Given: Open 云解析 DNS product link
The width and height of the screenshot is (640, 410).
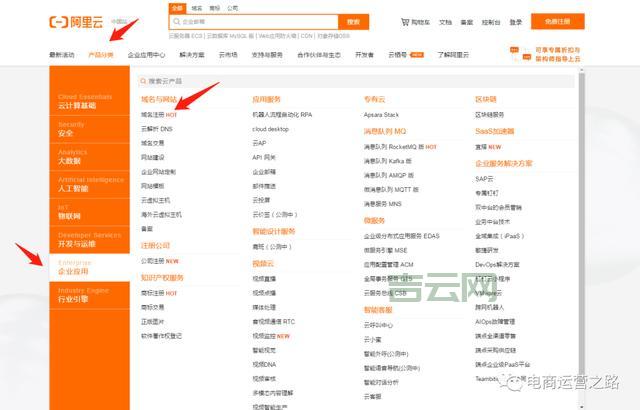Looking at the screenshot, I should [157, 129].
